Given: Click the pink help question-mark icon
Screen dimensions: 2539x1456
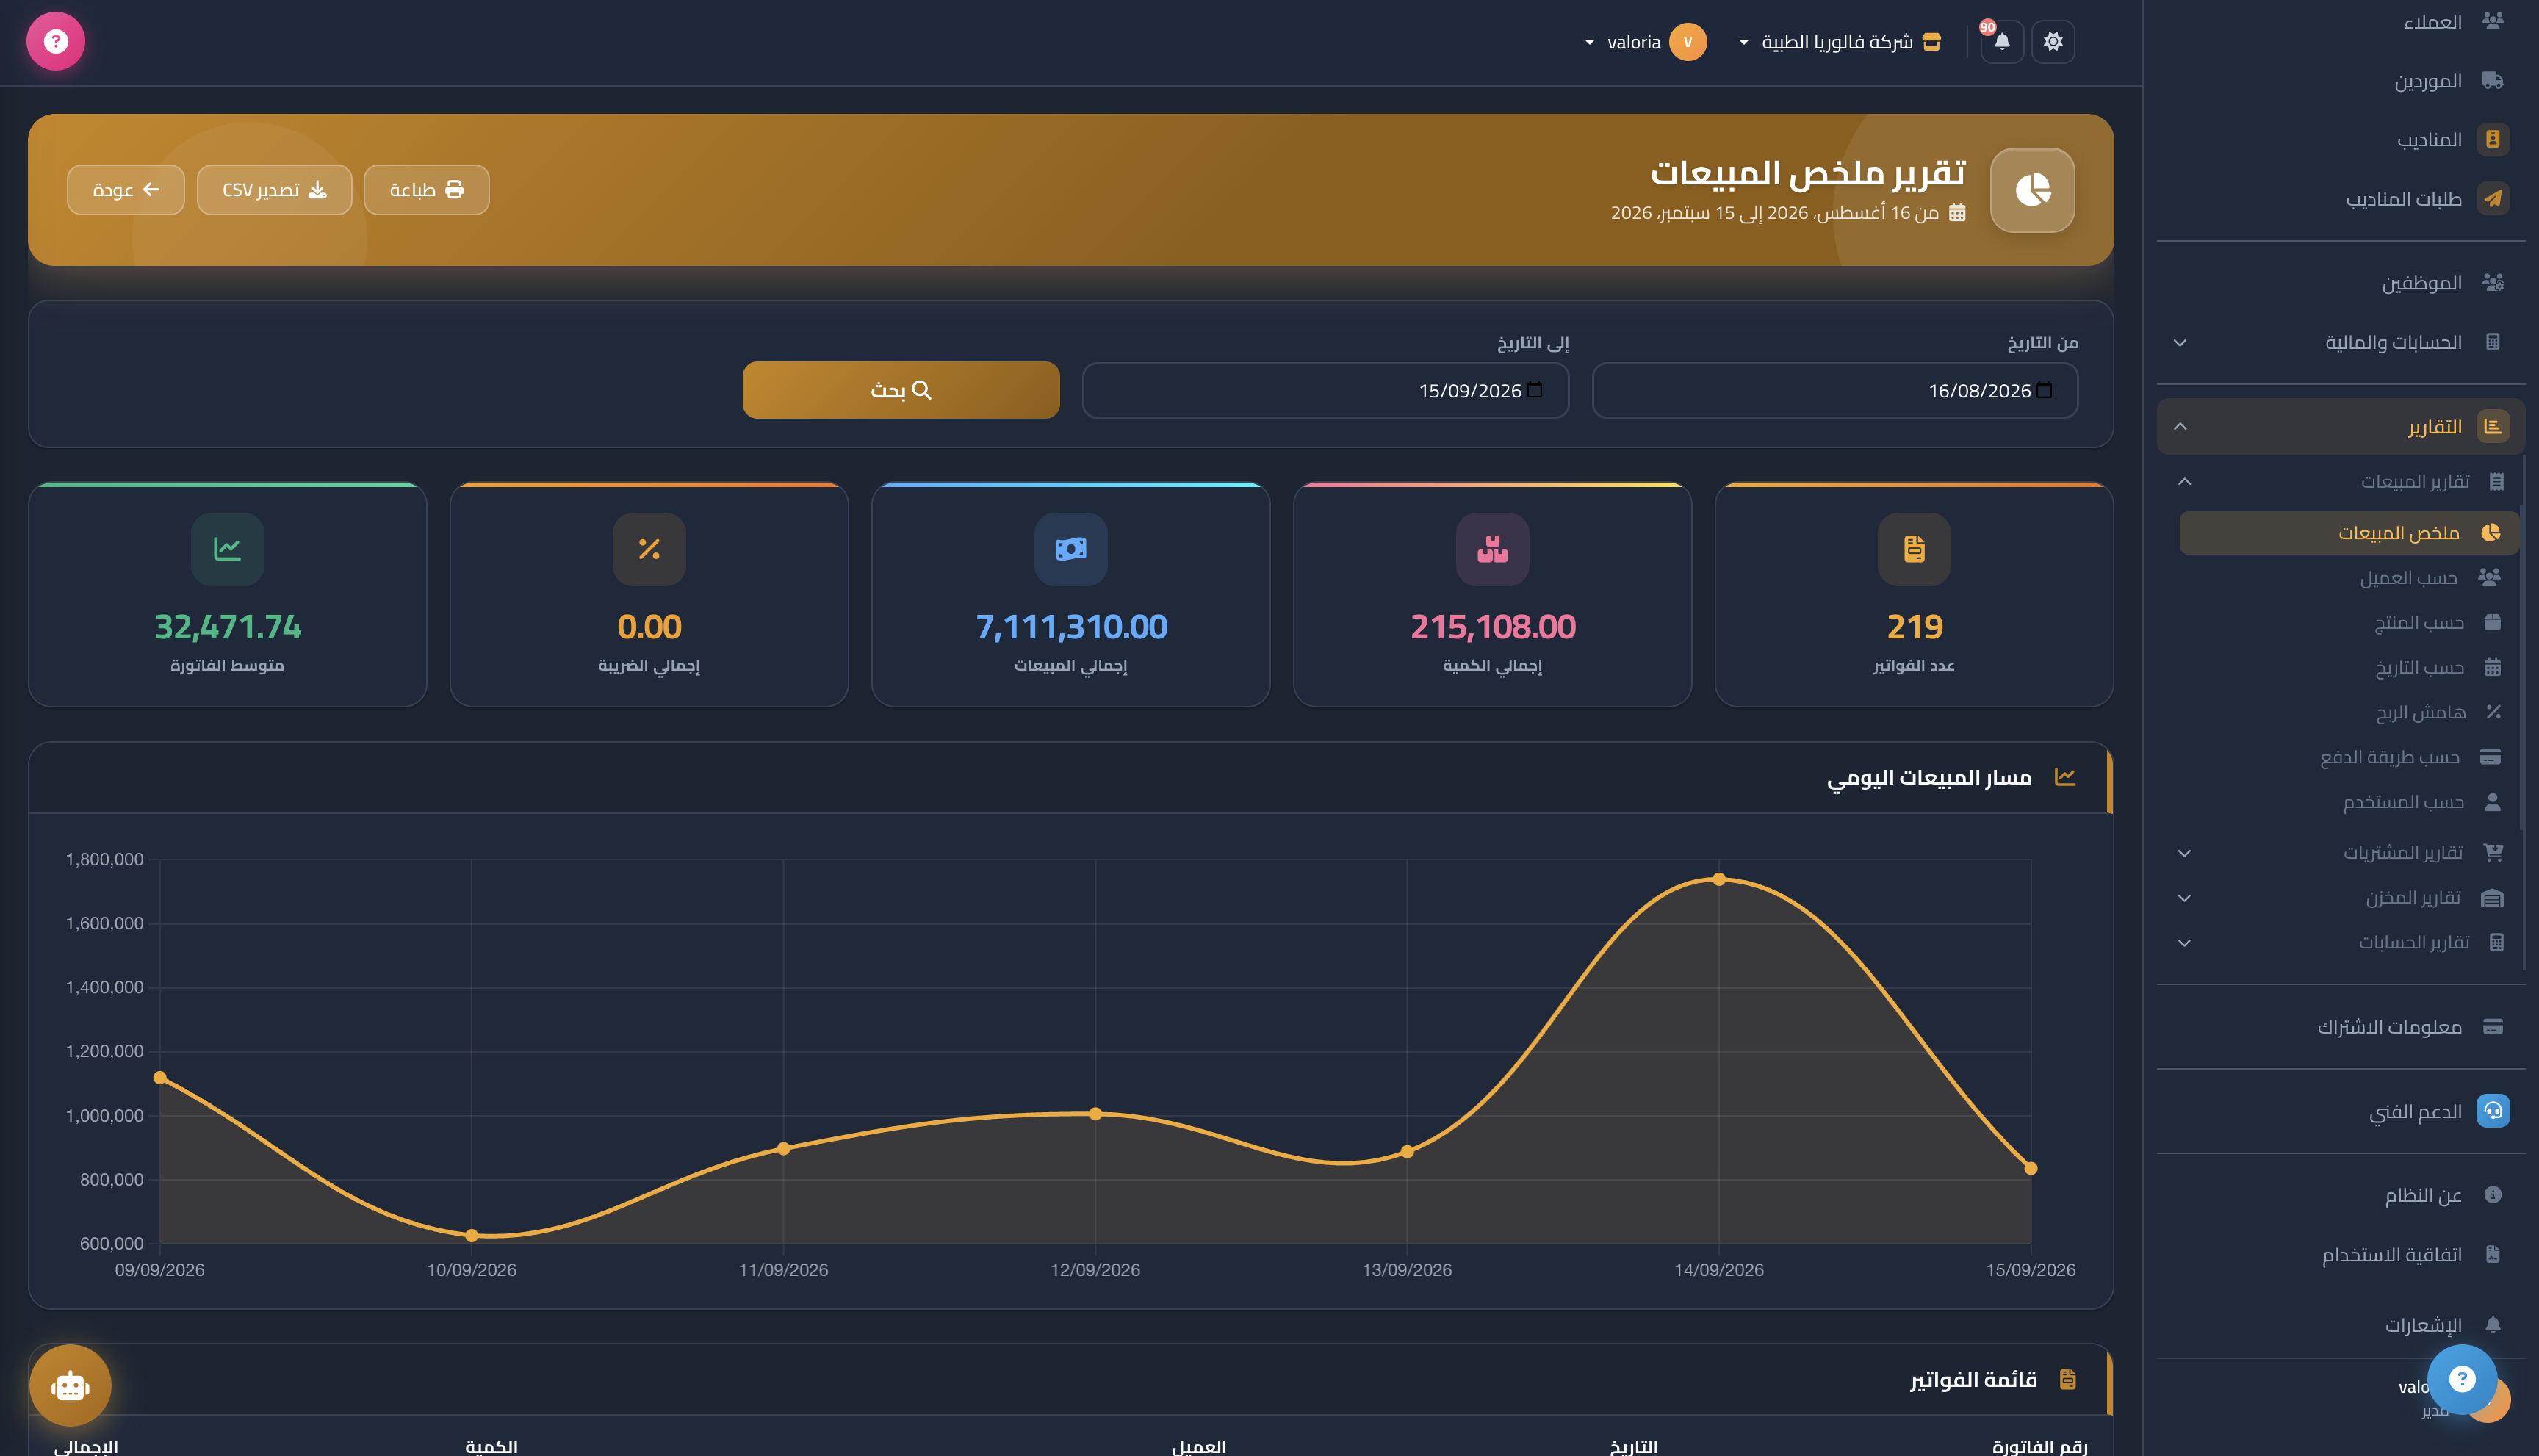Looking at the screenshot, I should click(x=56, y=41).
